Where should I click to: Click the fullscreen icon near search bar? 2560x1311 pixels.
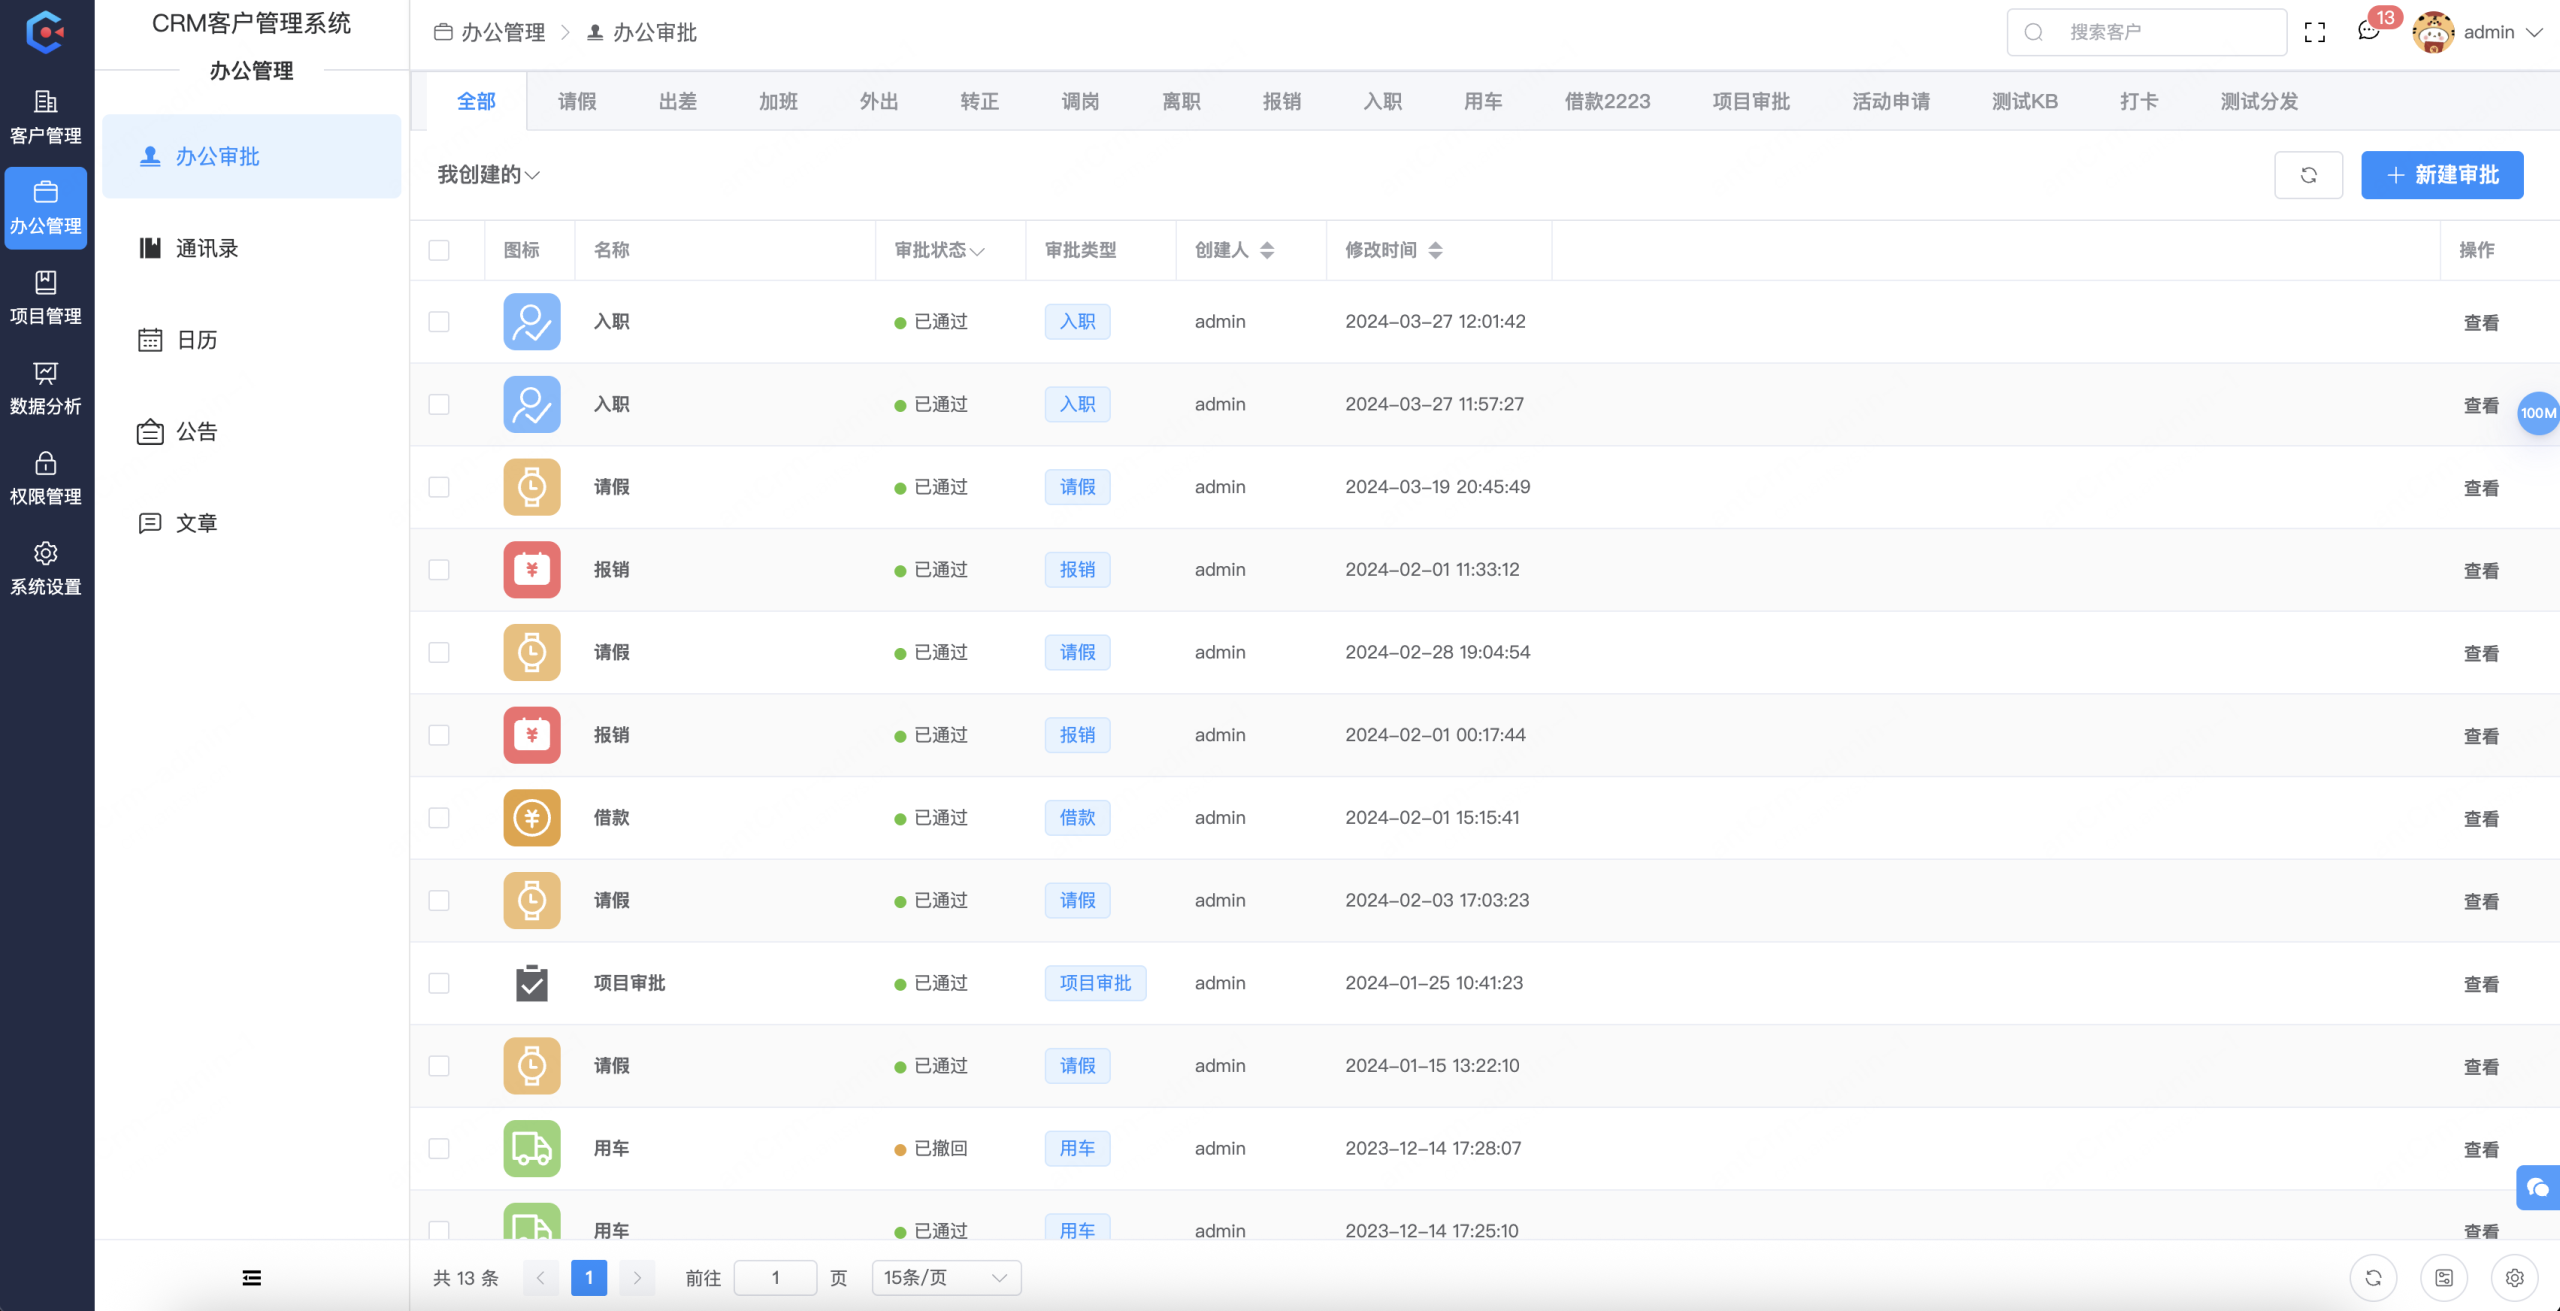(2315, 31)
